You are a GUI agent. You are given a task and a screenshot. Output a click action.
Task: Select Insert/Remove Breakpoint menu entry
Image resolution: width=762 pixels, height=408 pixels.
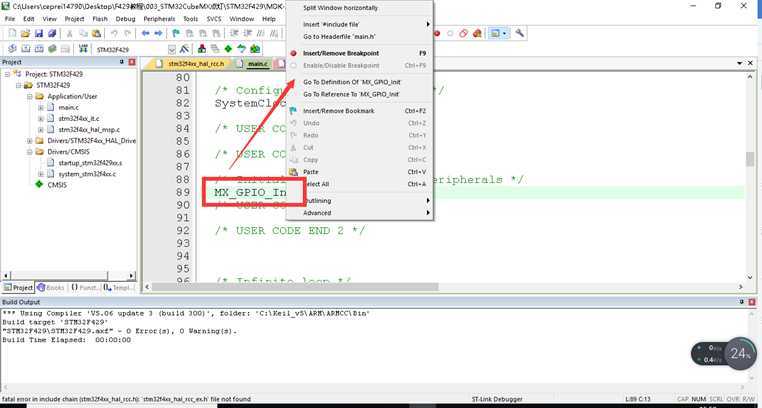360,53
